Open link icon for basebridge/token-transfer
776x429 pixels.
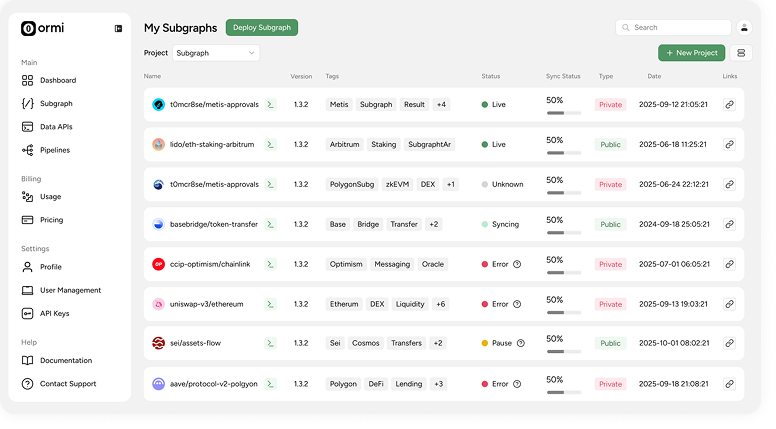click(729, 224)
